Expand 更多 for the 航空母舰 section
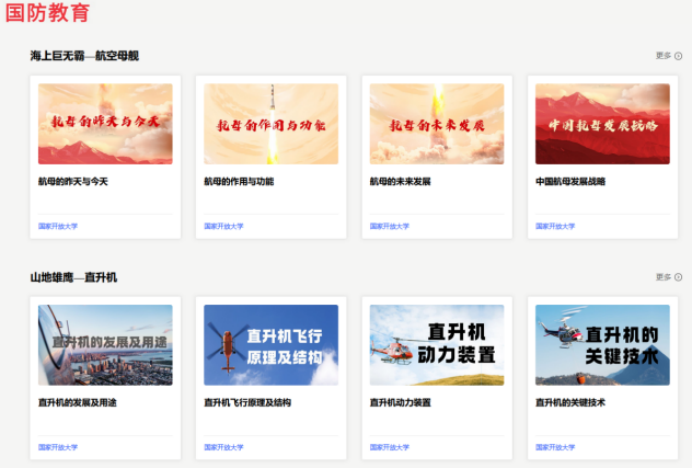Image resolution: width=693 pixels, height=468 pixels. pyautogui.click(x=668, y=56)
